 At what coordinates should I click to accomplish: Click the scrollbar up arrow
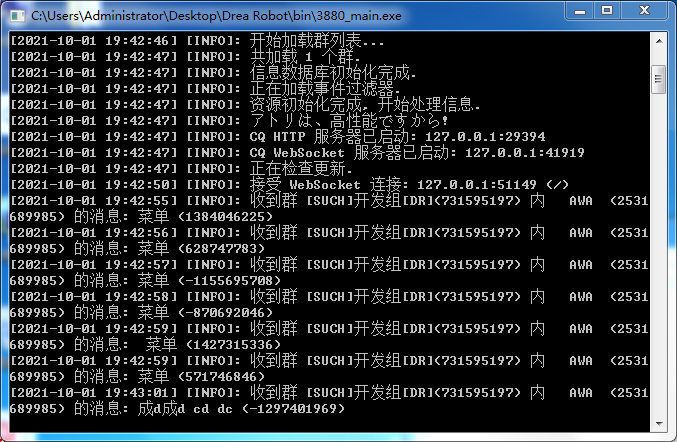658,40
